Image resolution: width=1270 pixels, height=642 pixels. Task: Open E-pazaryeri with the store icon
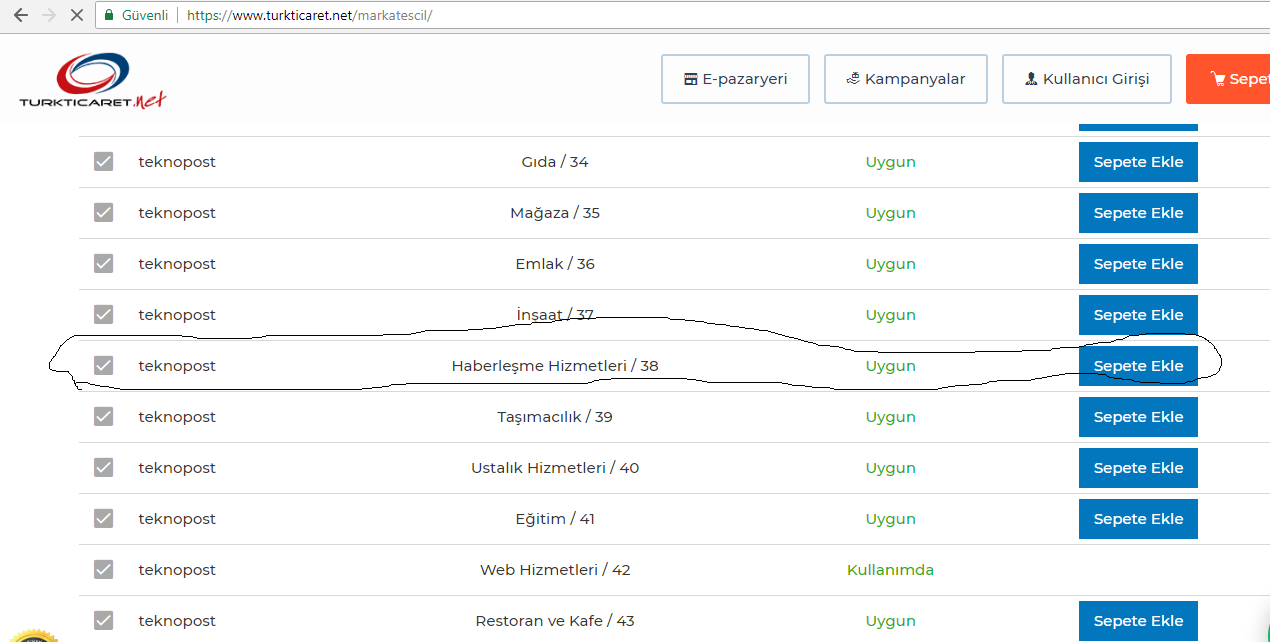(x=735, y=79)
